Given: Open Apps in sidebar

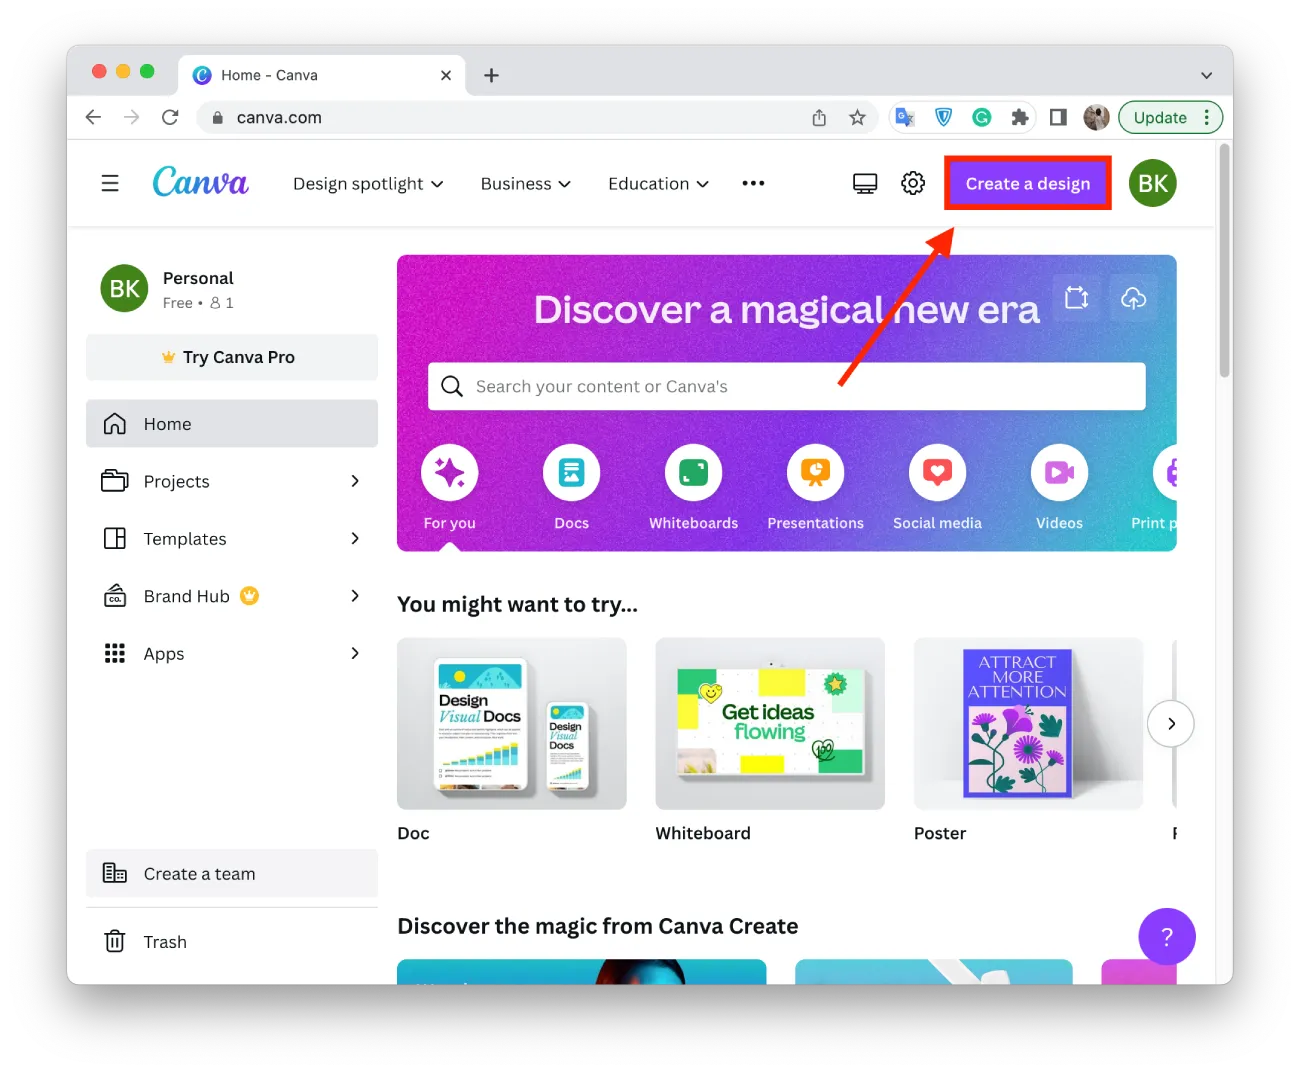Looking at the screenshot, I should [x=232, y=653].
